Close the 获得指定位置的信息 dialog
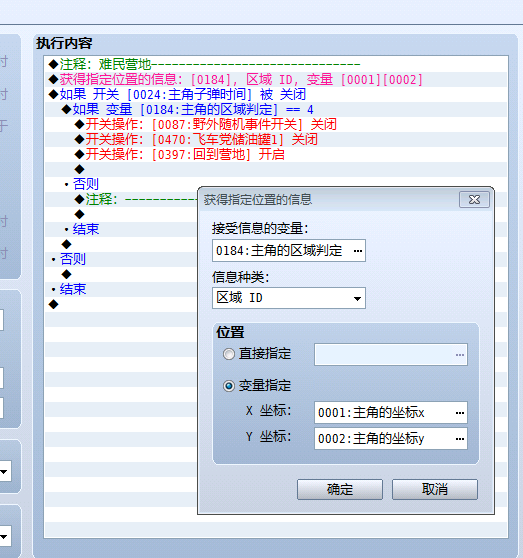This screenshot has width=523, height=558. (x=474, y=200)
